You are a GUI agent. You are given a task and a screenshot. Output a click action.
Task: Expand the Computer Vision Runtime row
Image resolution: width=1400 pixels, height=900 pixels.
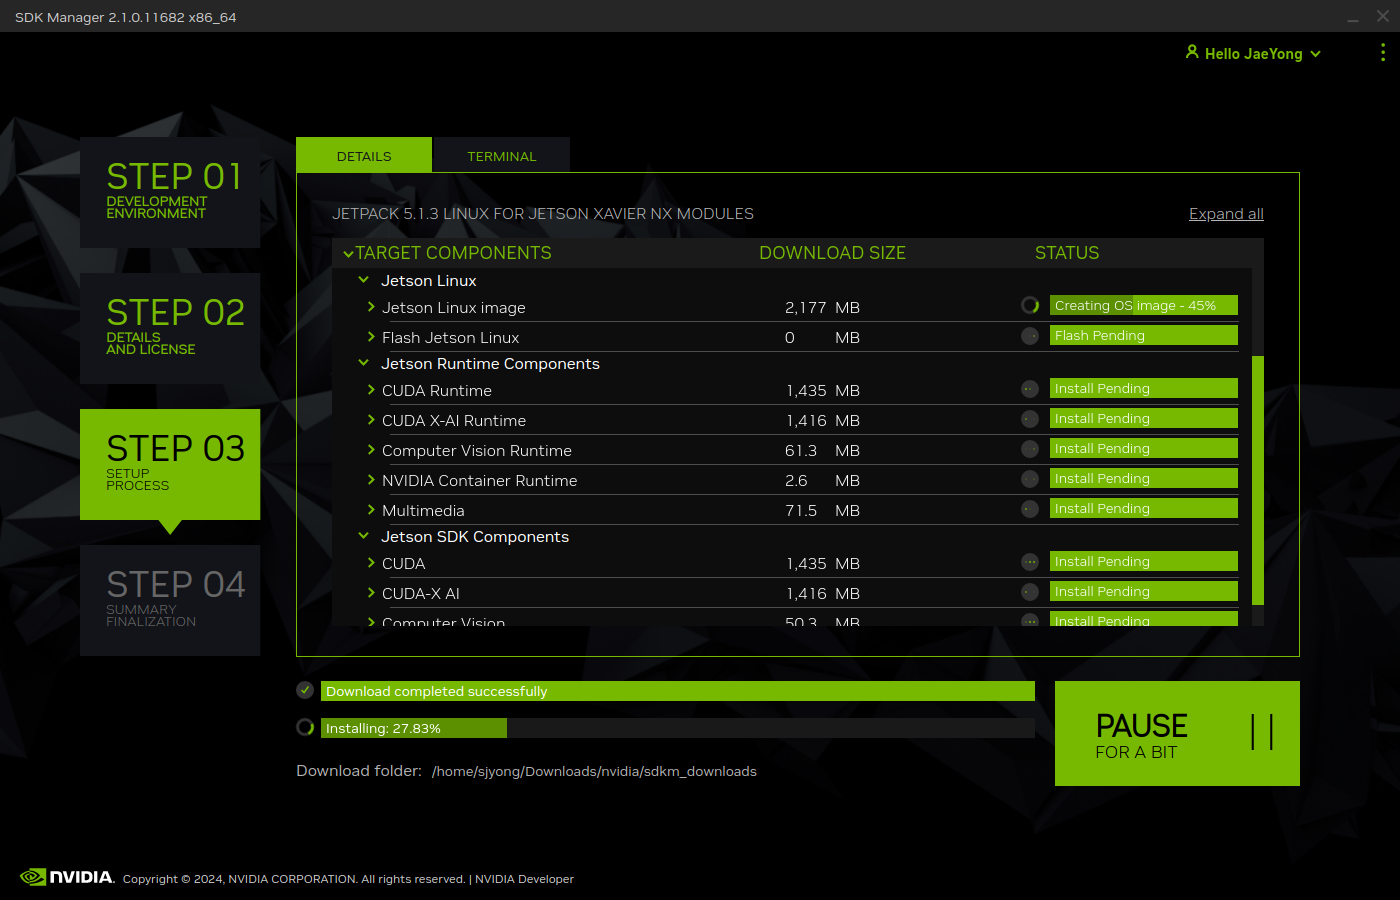pyautogui.click(x=371, y=450)
